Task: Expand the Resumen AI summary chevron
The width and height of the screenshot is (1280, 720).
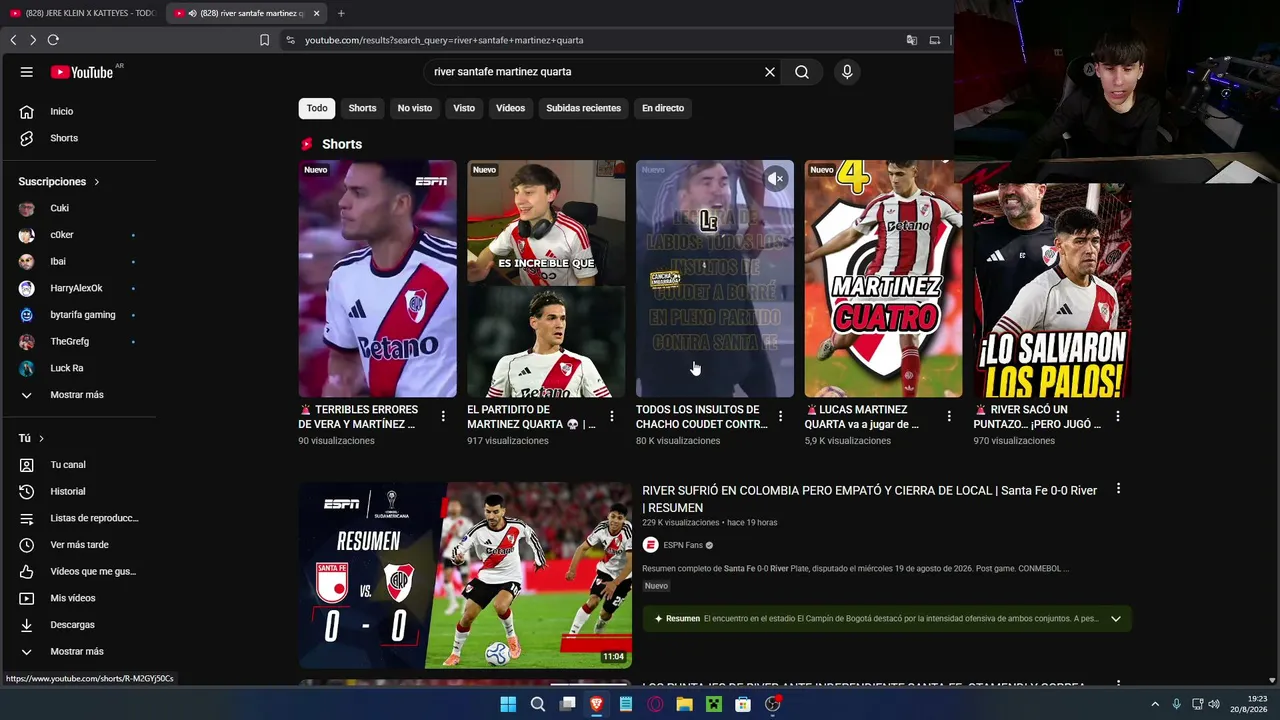Action: 1116,619
